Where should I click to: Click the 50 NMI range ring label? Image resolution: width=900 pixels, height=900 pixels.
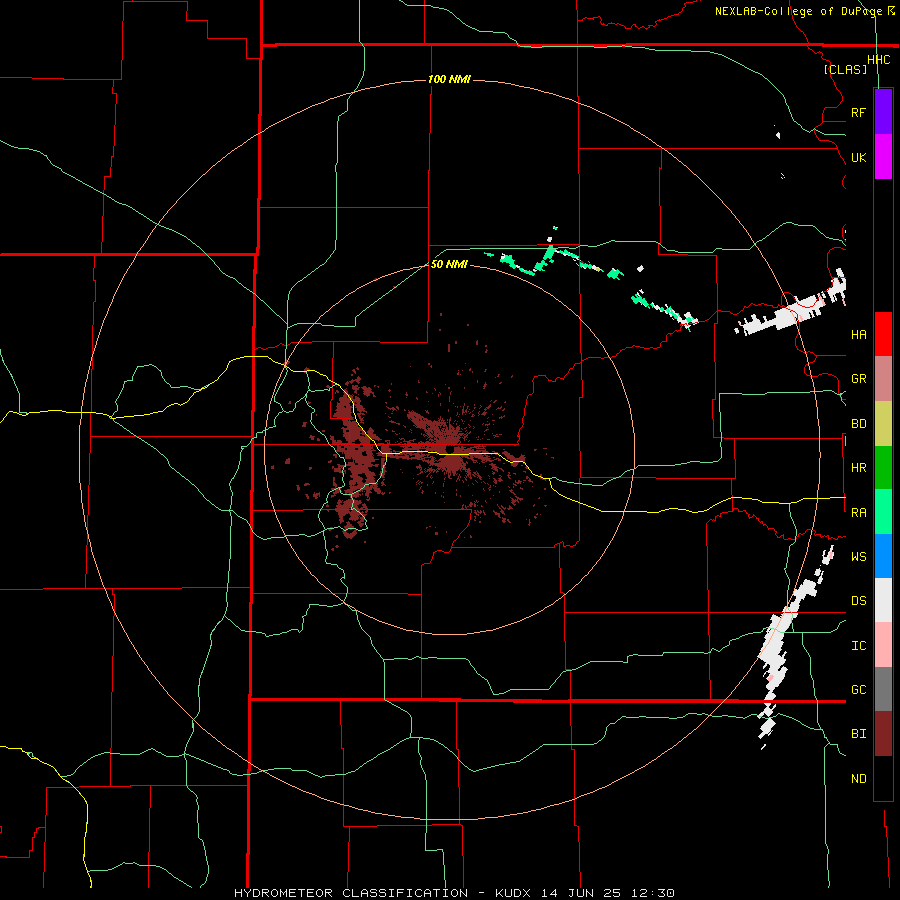click(x=449, y=264)
